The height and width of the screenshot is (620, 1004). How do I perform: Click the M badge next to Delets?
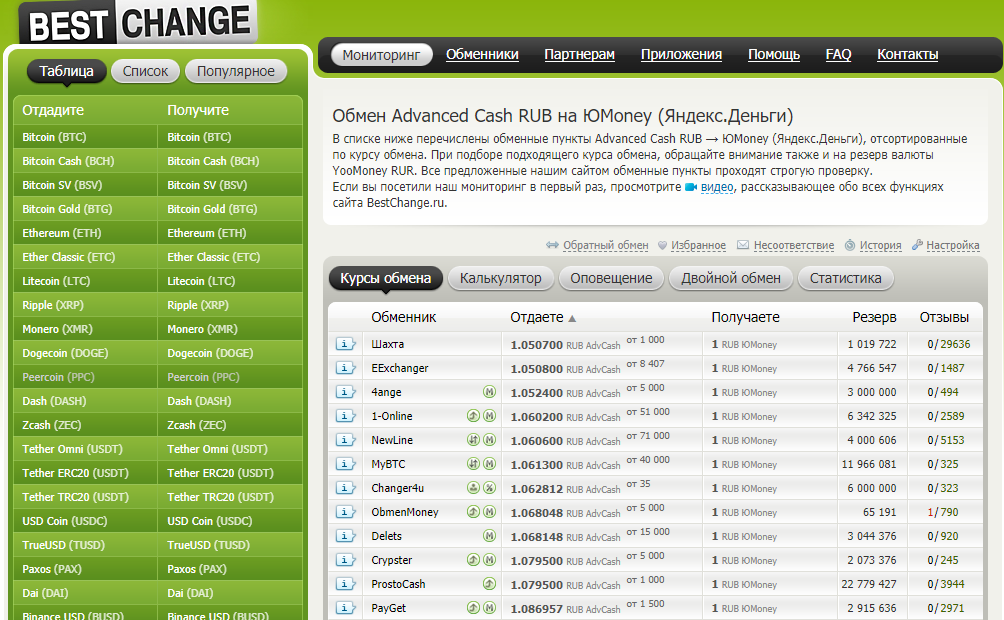tap(489, 536)
